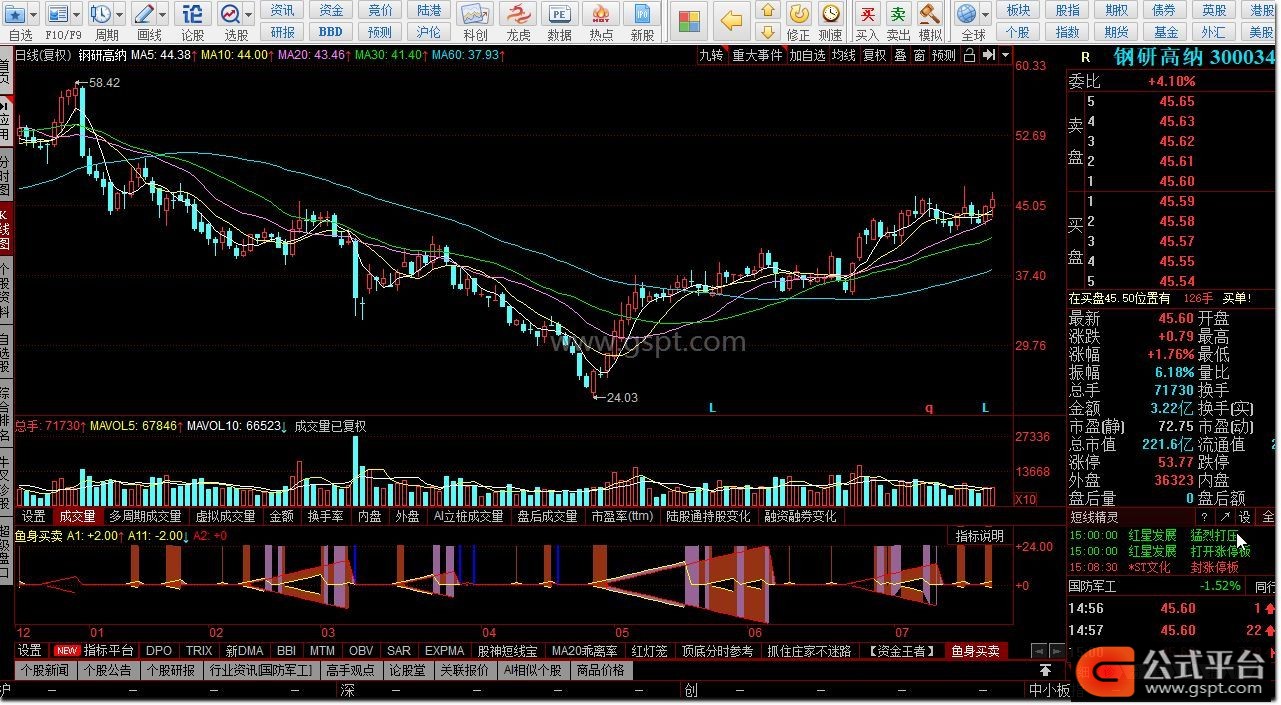Viewport: 1281px width, 705px height.
Task: Click the 周期 clock period icon
Action: click(101, 15)
